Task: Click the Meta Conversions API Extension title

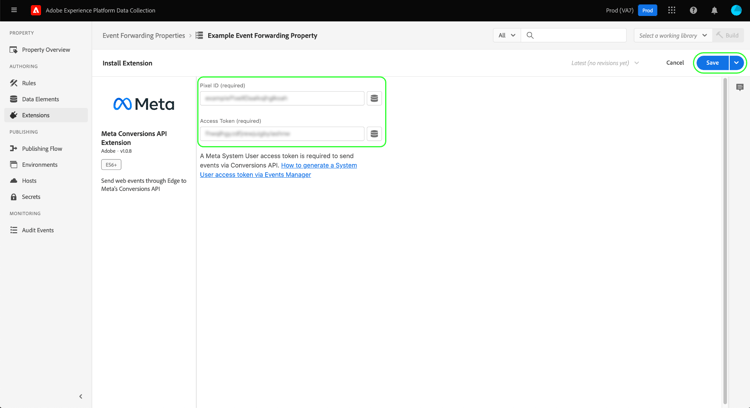Action: pos(134,138)
